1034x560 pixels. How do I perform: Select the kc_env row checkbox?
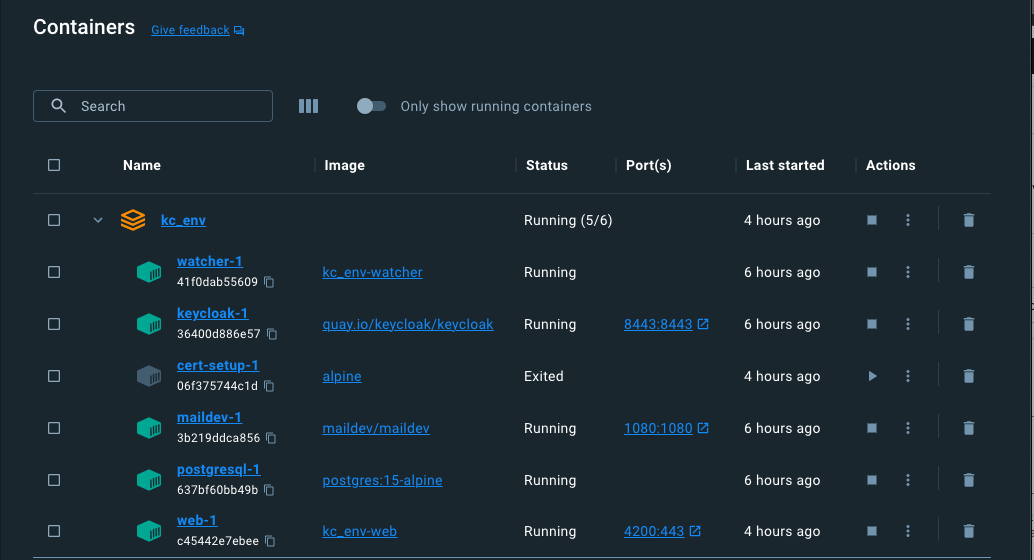pos(54,220)
